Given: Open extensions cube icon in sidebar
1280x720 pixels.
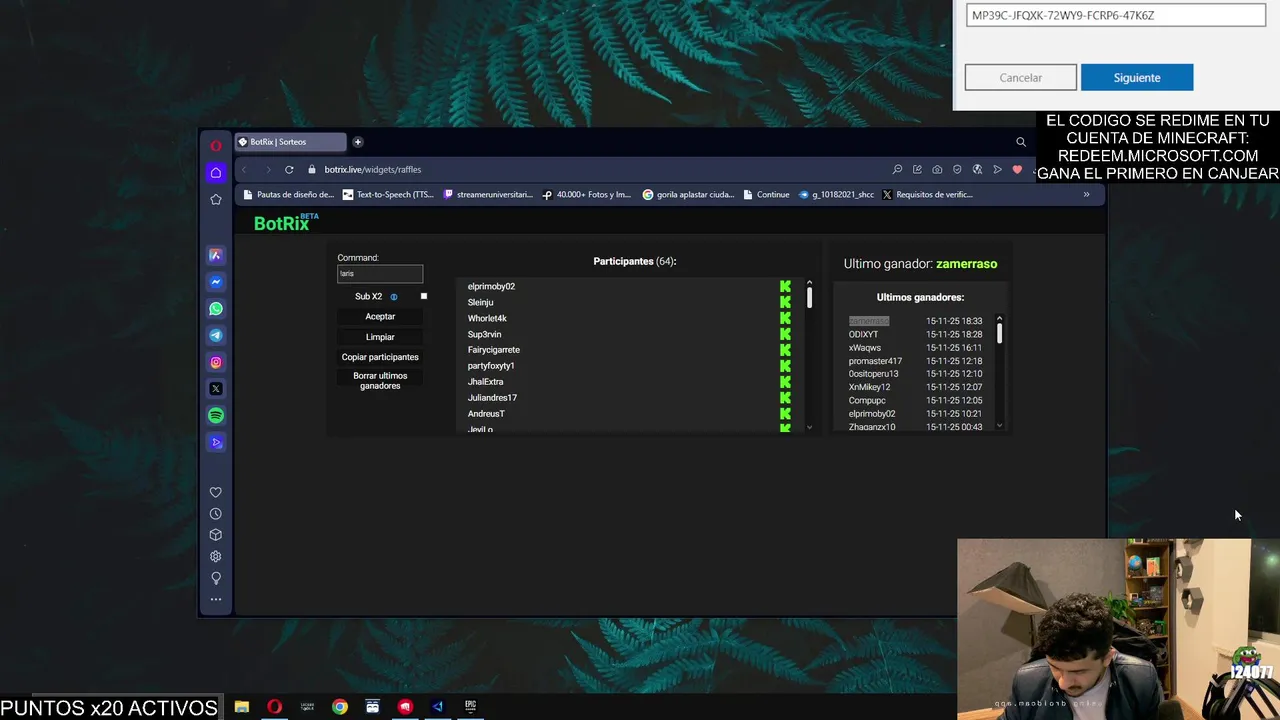Looking at the screenshot, I should (x=215, y=535).
